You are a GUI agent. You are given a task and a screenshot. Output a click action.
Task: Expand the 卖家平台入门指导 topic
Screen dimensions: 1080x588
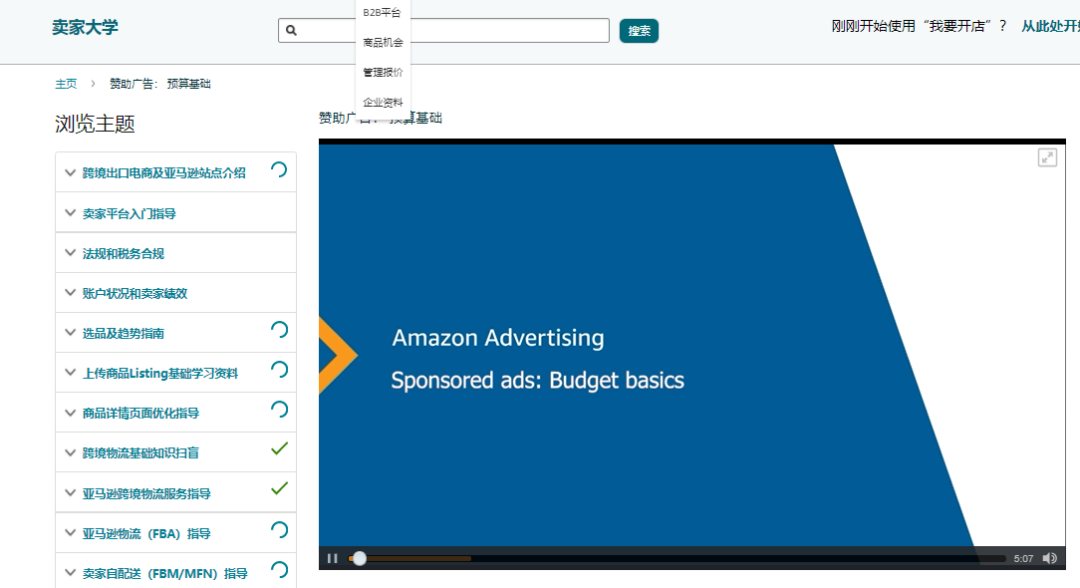(x=176, y=213)
